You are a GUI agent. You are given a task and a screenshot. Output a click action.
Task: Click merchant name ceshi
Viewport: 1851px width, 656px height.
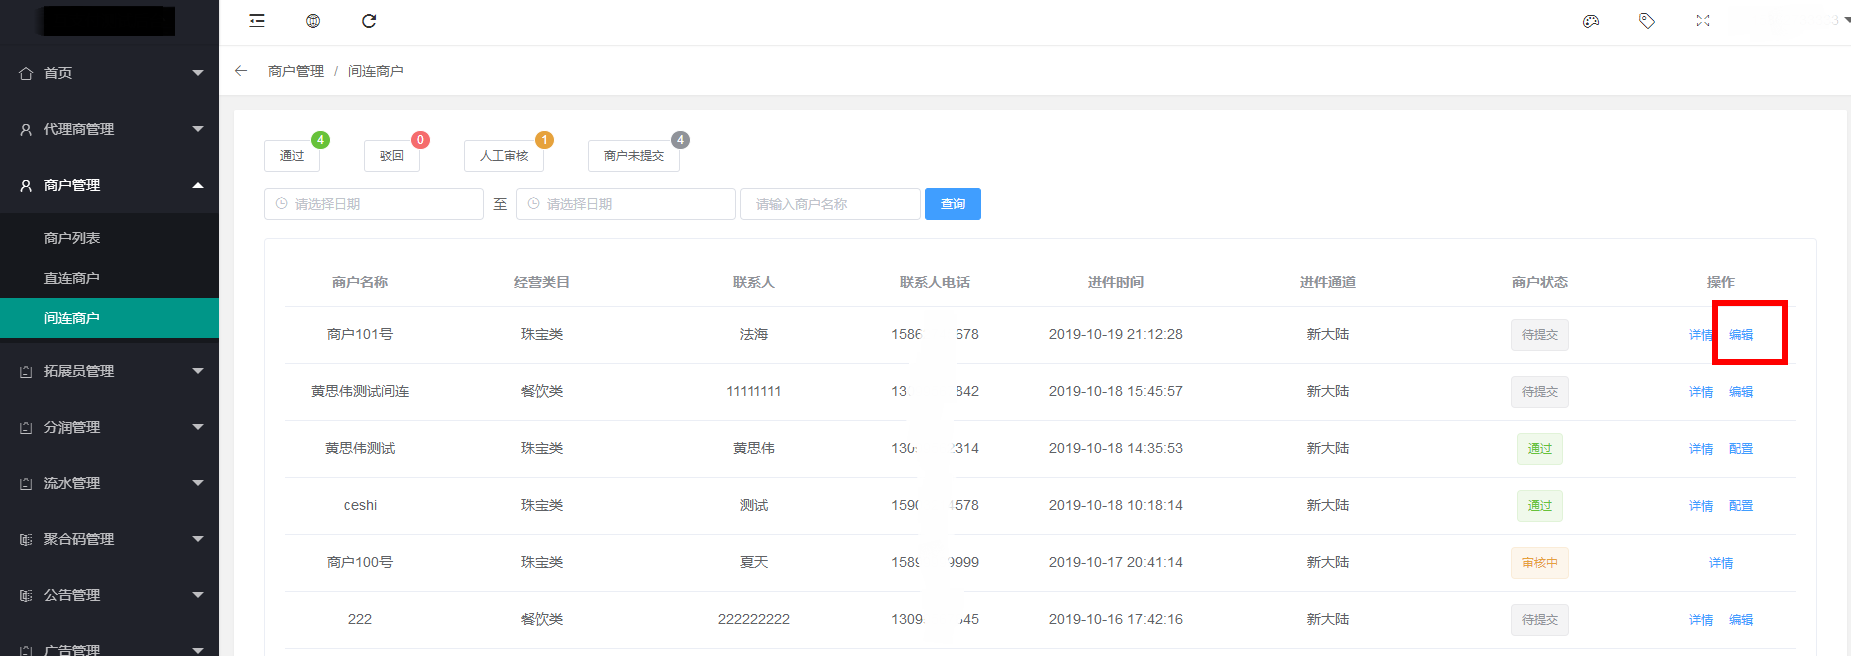pos(360,505)
